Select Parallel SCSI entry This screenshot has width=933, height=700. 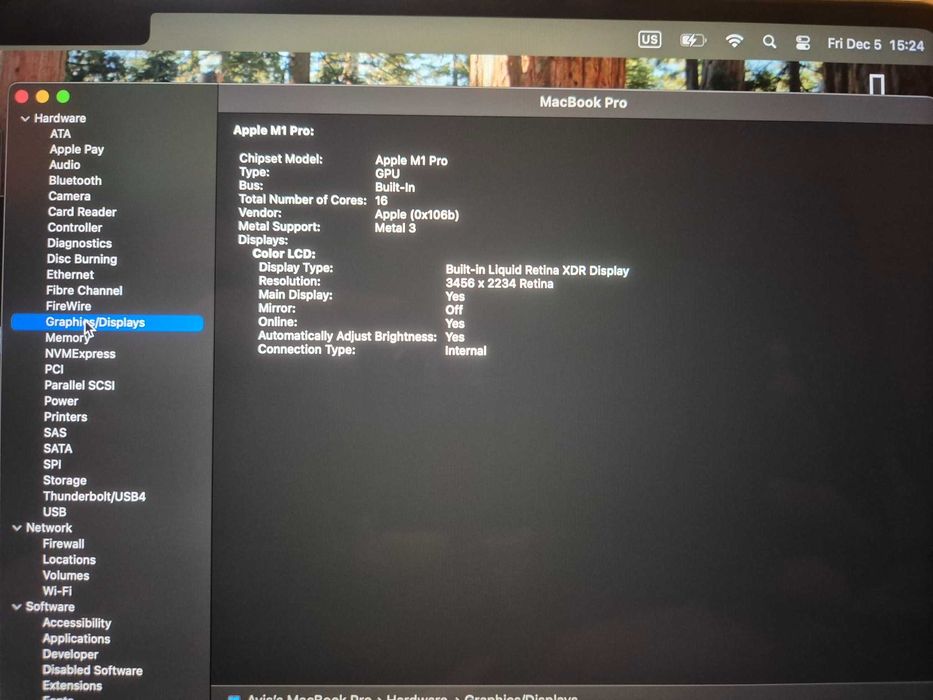point(80,385)
